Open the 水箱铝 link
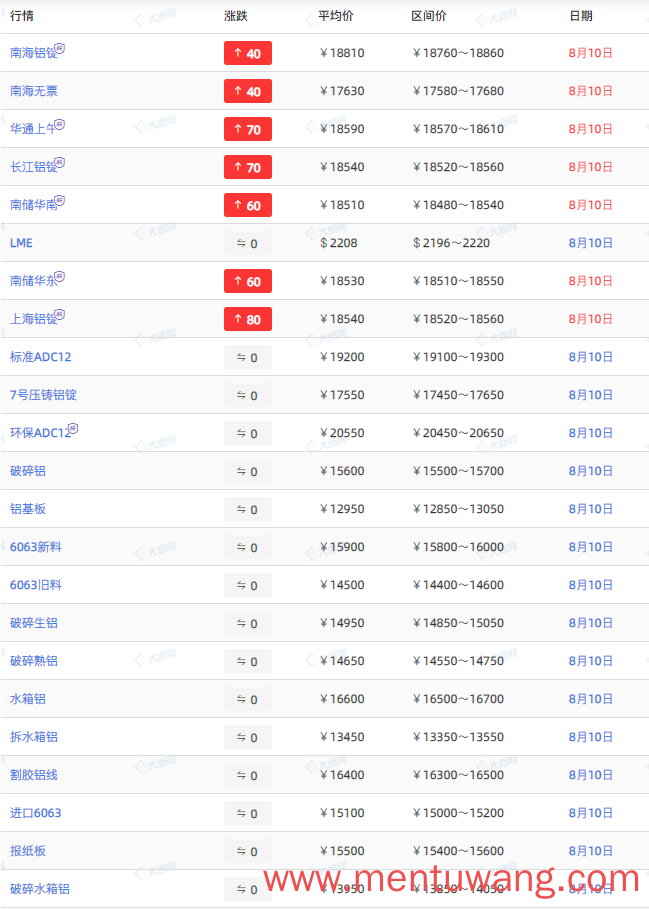649x909 pixels. (x=28, y=699)
